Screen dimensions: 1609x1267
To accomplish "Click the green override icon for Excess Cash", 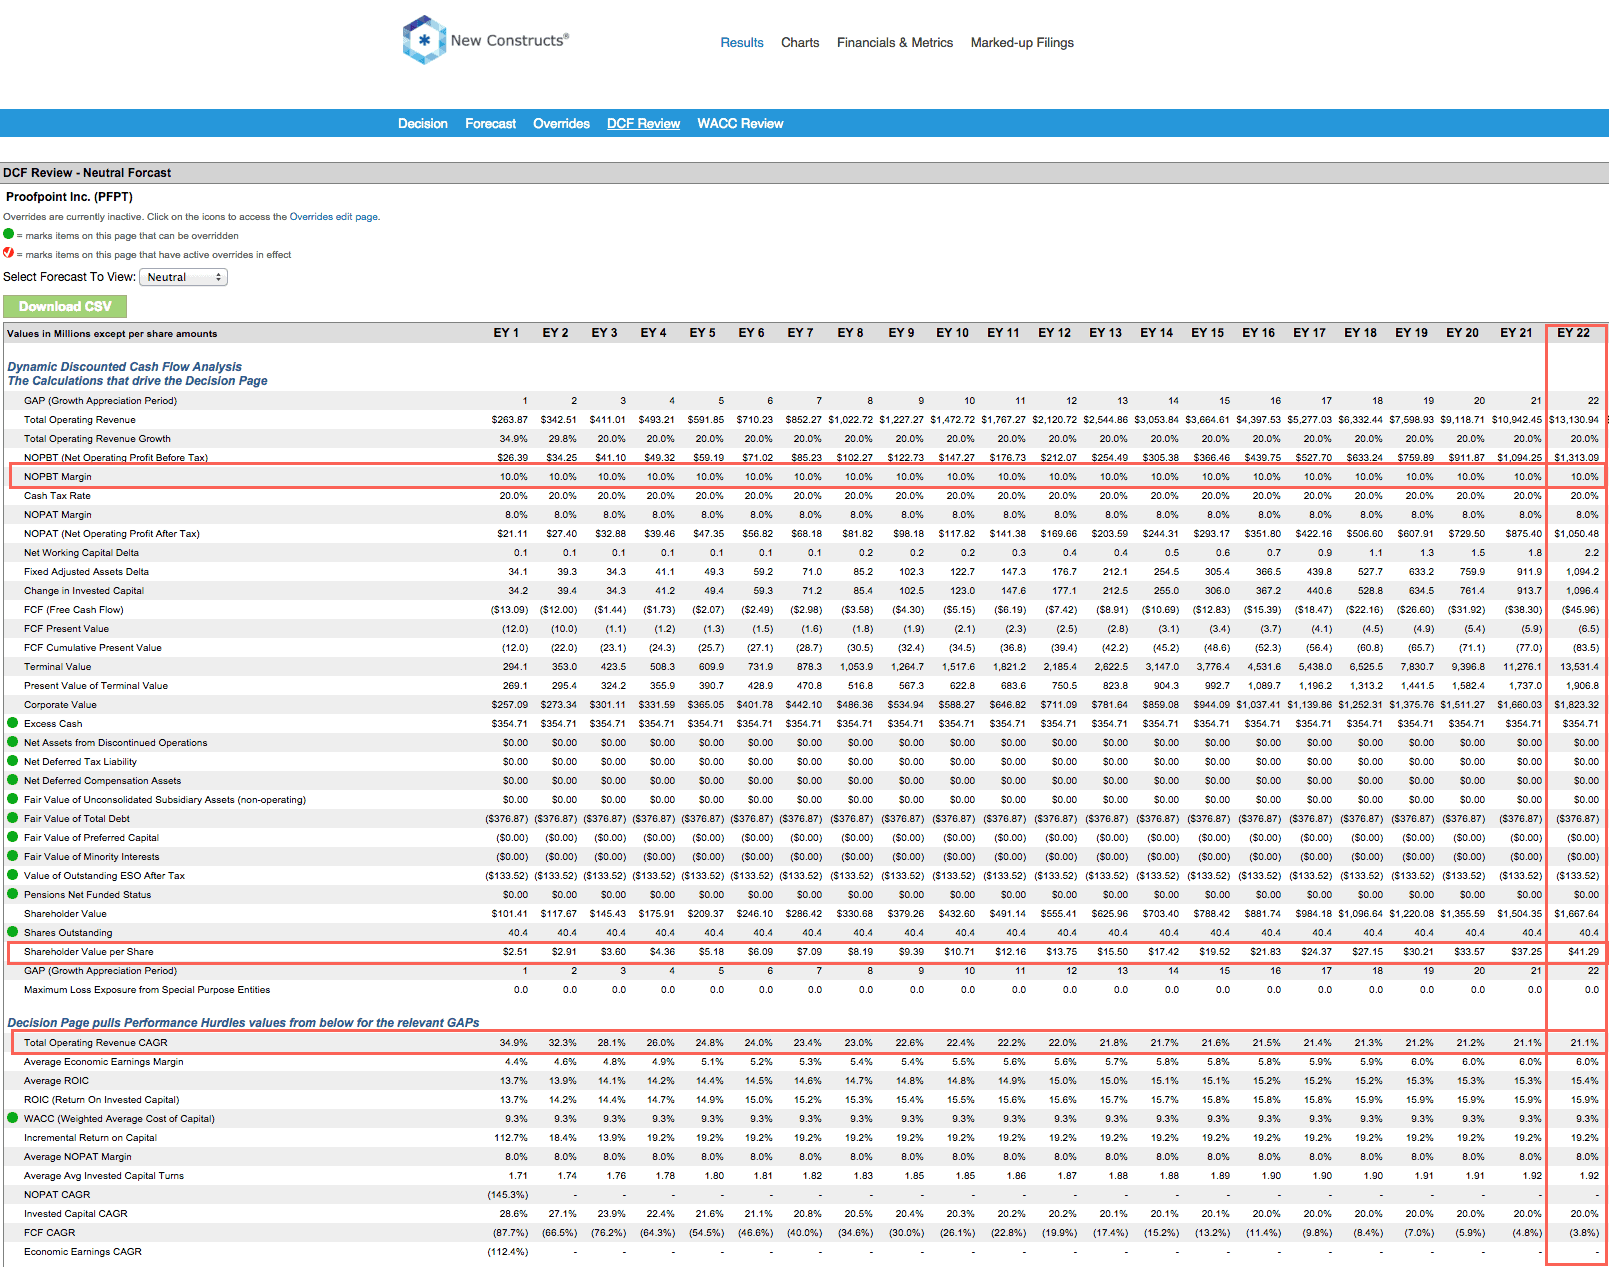I will pyautogui.click(x=13, y=722).
